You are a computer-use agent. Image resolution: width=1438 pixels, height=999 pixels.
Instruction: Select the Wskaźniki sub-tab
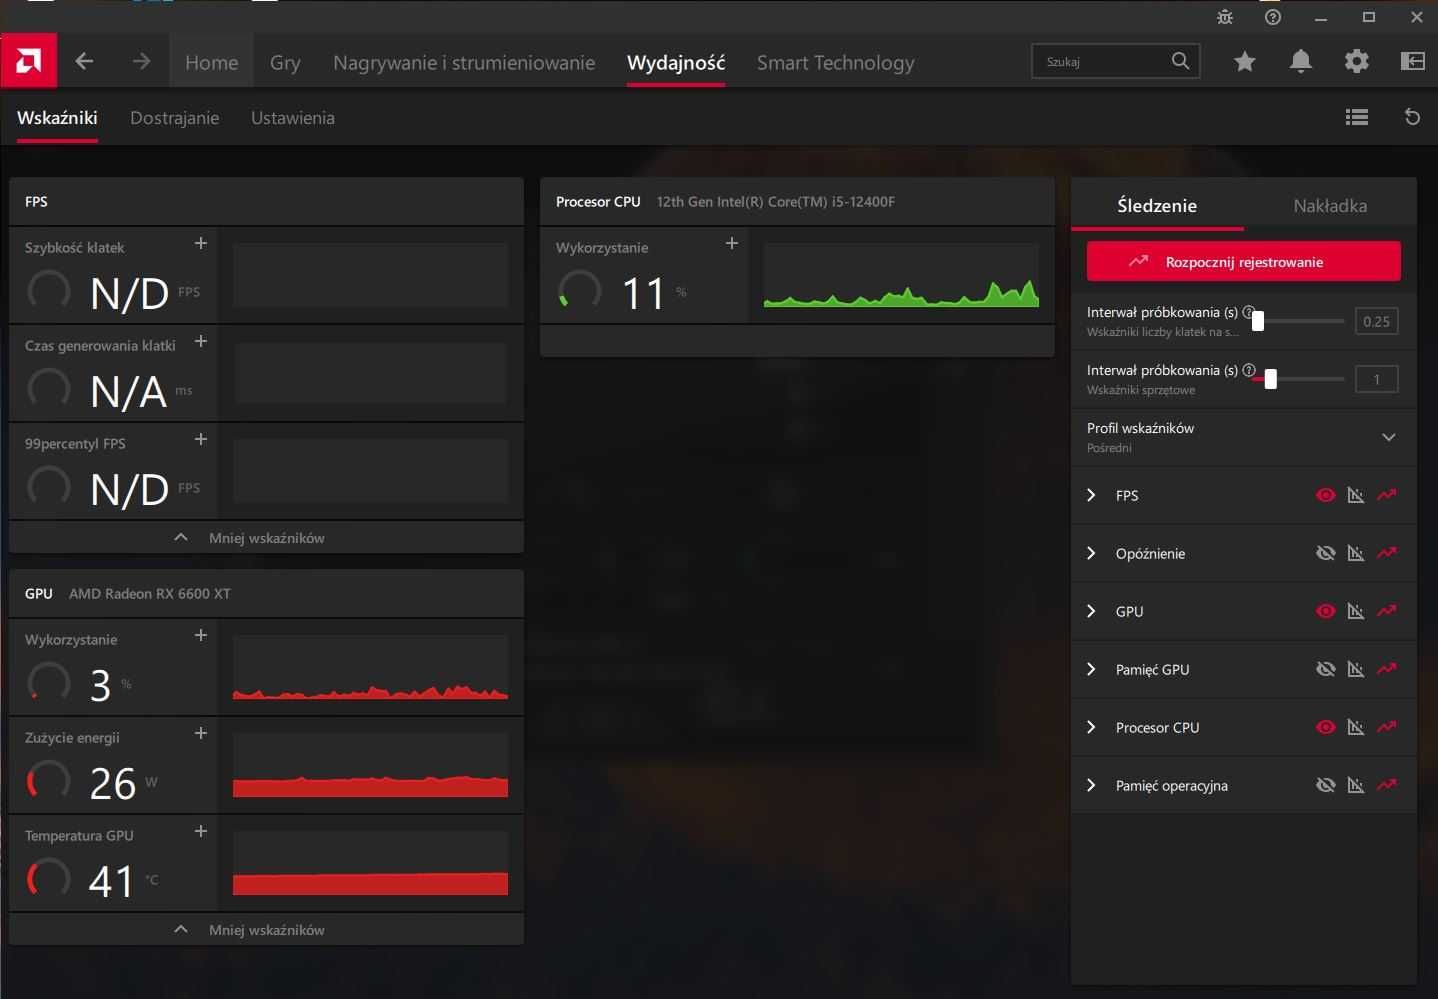(57, 117)
